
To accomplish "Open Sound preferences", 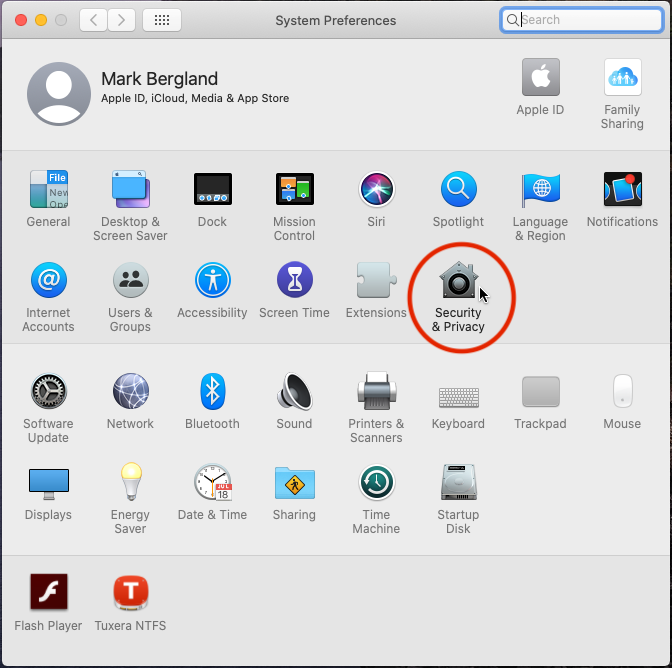I will (x=294, y=391).
